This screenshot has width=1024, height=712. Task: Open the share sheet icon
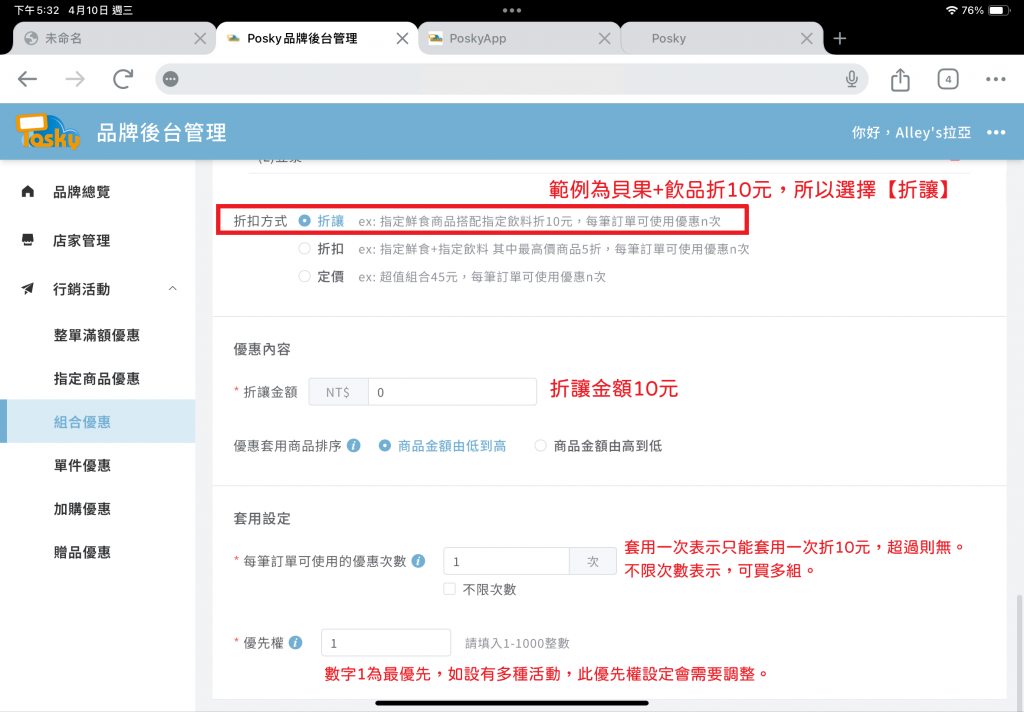coord(900,79)
